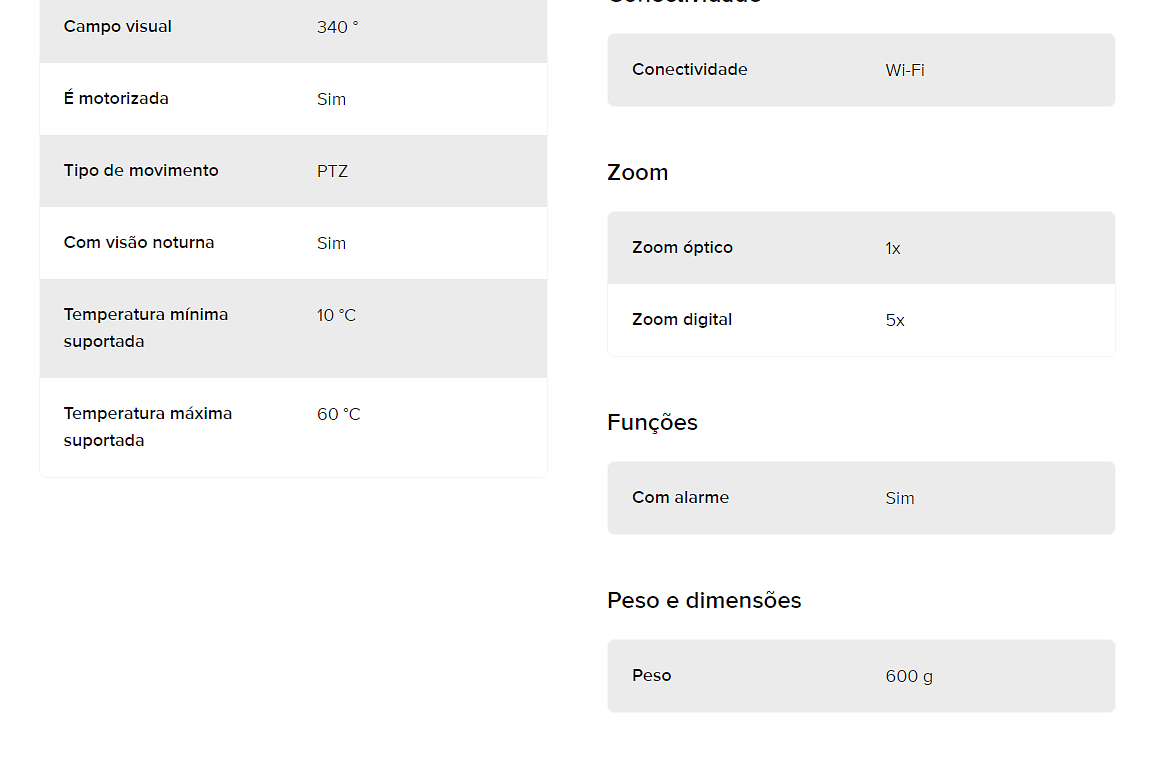Select the 10 °C minimum temperature value
This screenshot has width=1152, height=758.
click(x=336, y=315)
